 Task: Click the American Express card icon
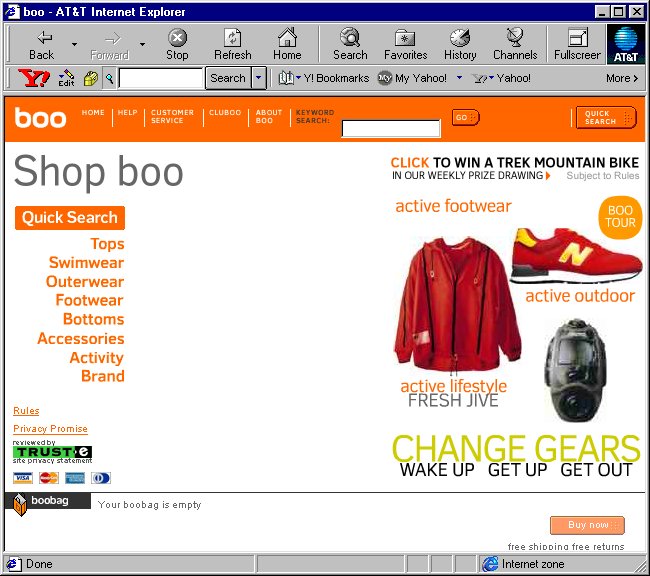75,478
